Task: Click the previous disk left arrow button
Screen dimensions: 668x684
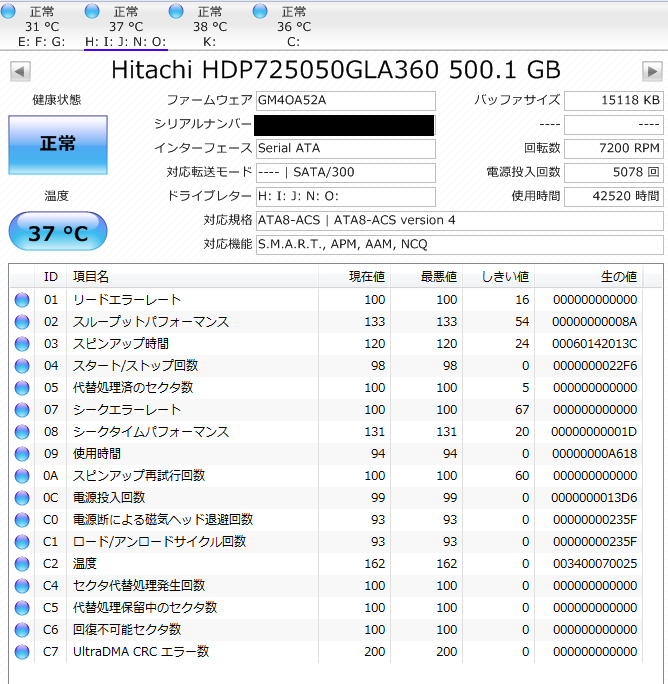Action: click(20, 72)
